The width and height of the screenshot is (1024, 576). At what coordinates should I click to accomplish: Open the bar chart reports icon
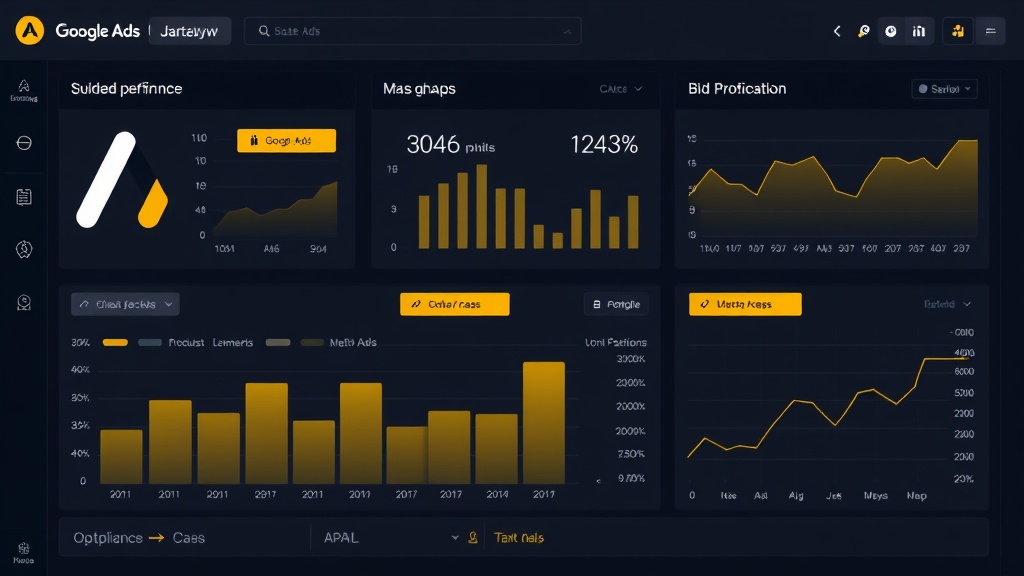[919, 31]
